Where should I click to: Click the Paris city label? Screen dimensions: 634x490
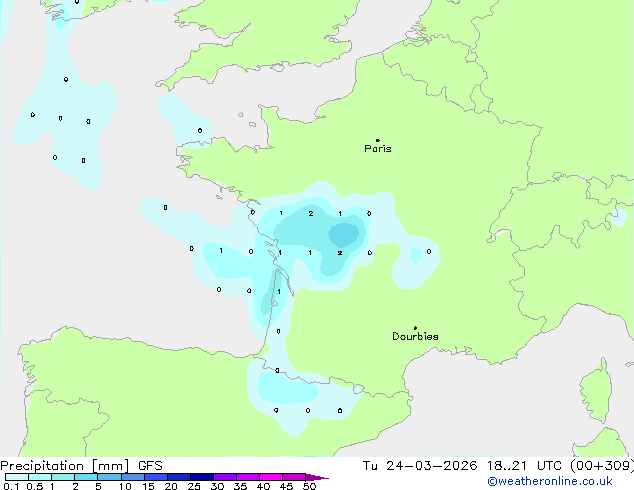point(378,149)
